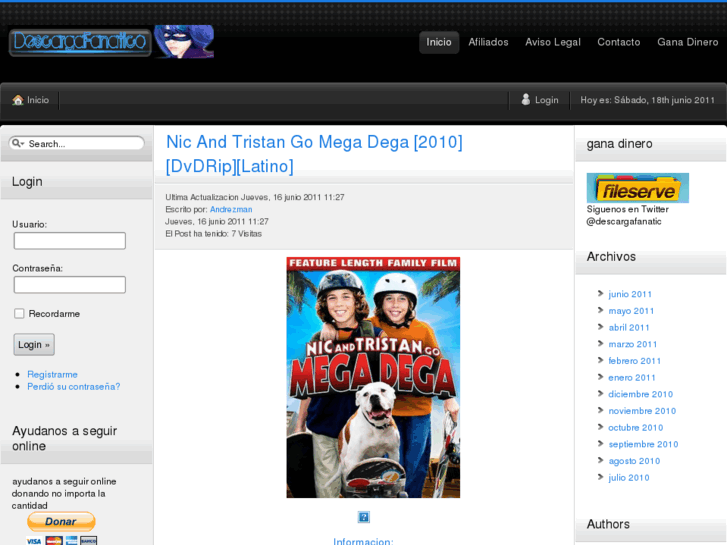Open the diciembre 2010 archive
Image resolution: width=727 pixels, height=545 pixels.
[641, 394]
